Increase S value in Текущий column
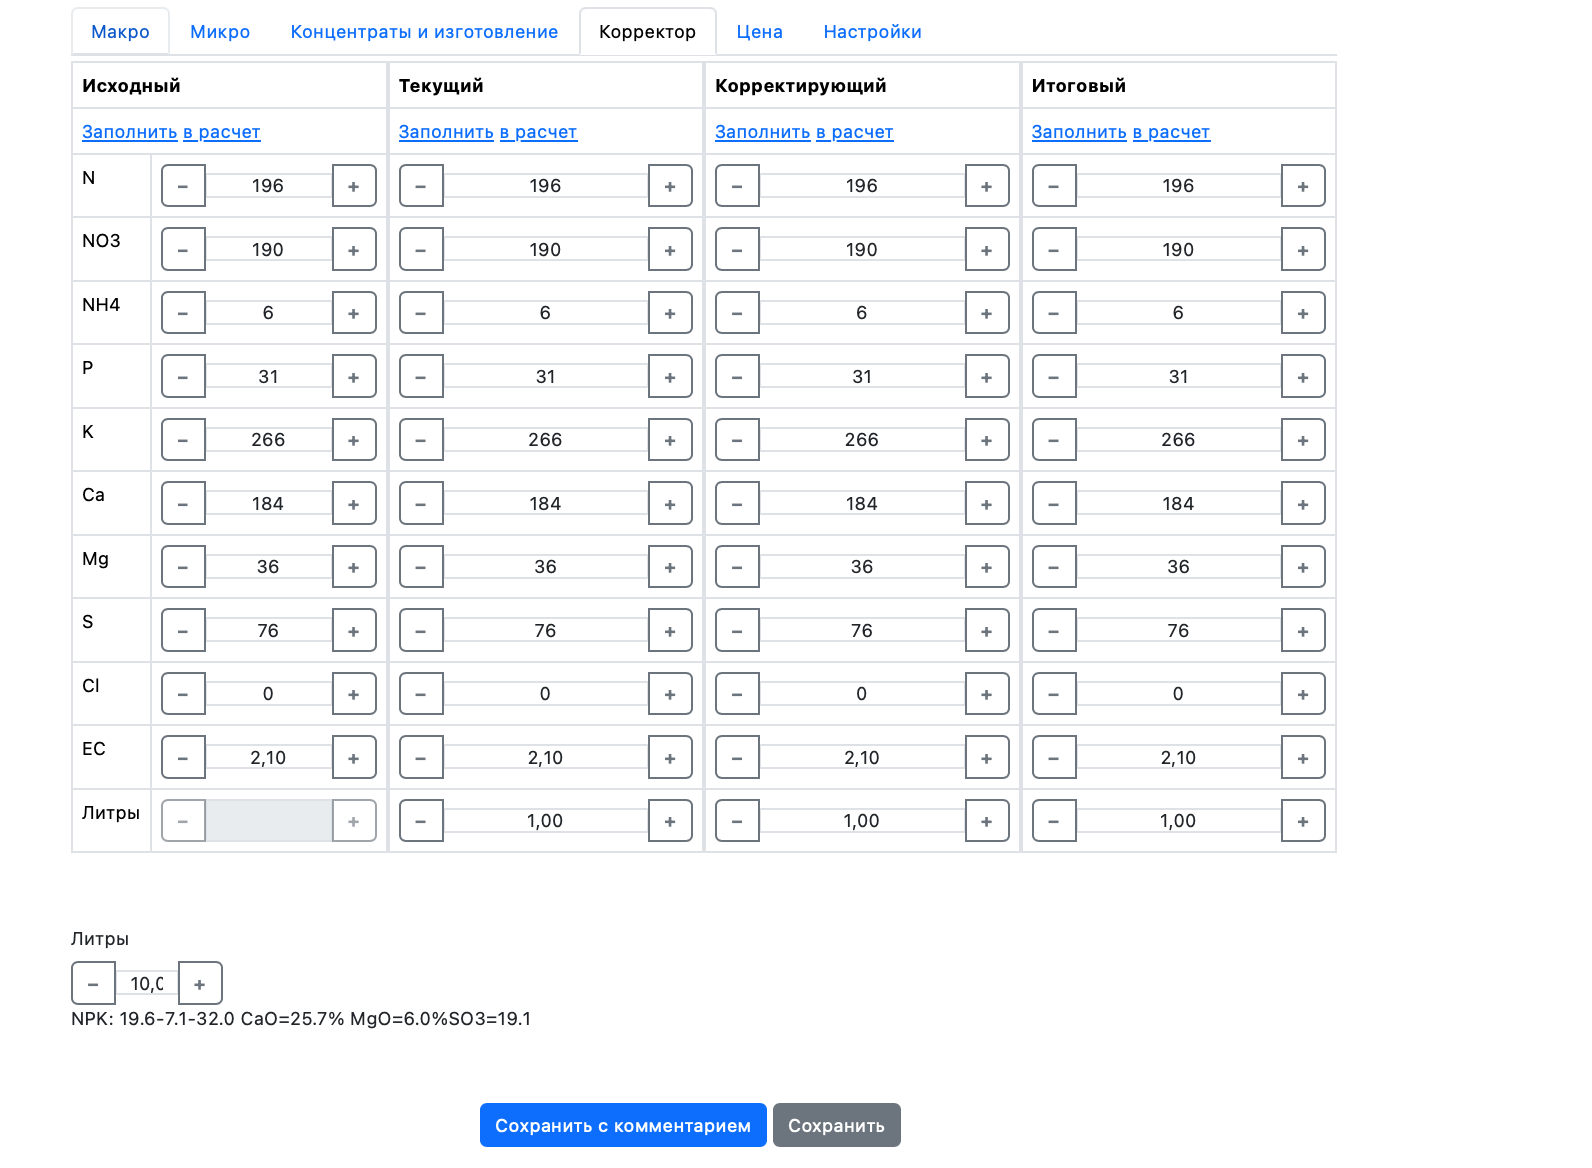The image size is (1592, 1168). (670, 631)
